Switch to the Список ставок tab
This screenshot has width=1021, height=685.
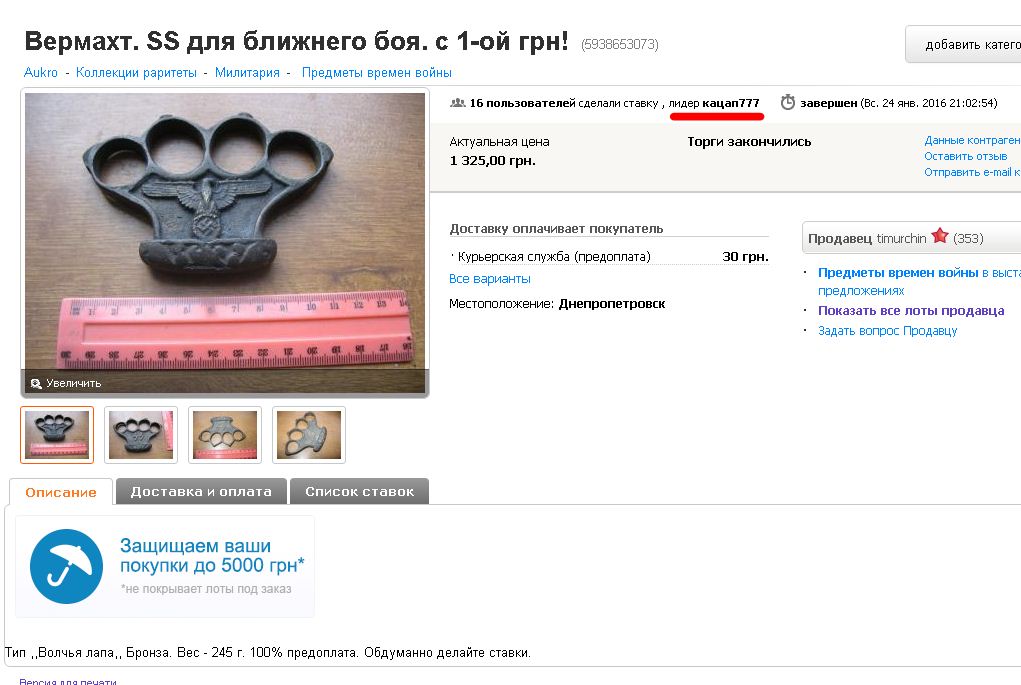click(x=359, y=492)
